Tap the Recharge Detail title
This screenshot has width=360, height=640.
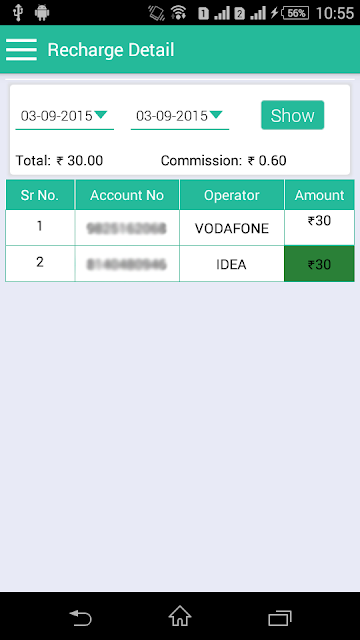tap(111, 50)
